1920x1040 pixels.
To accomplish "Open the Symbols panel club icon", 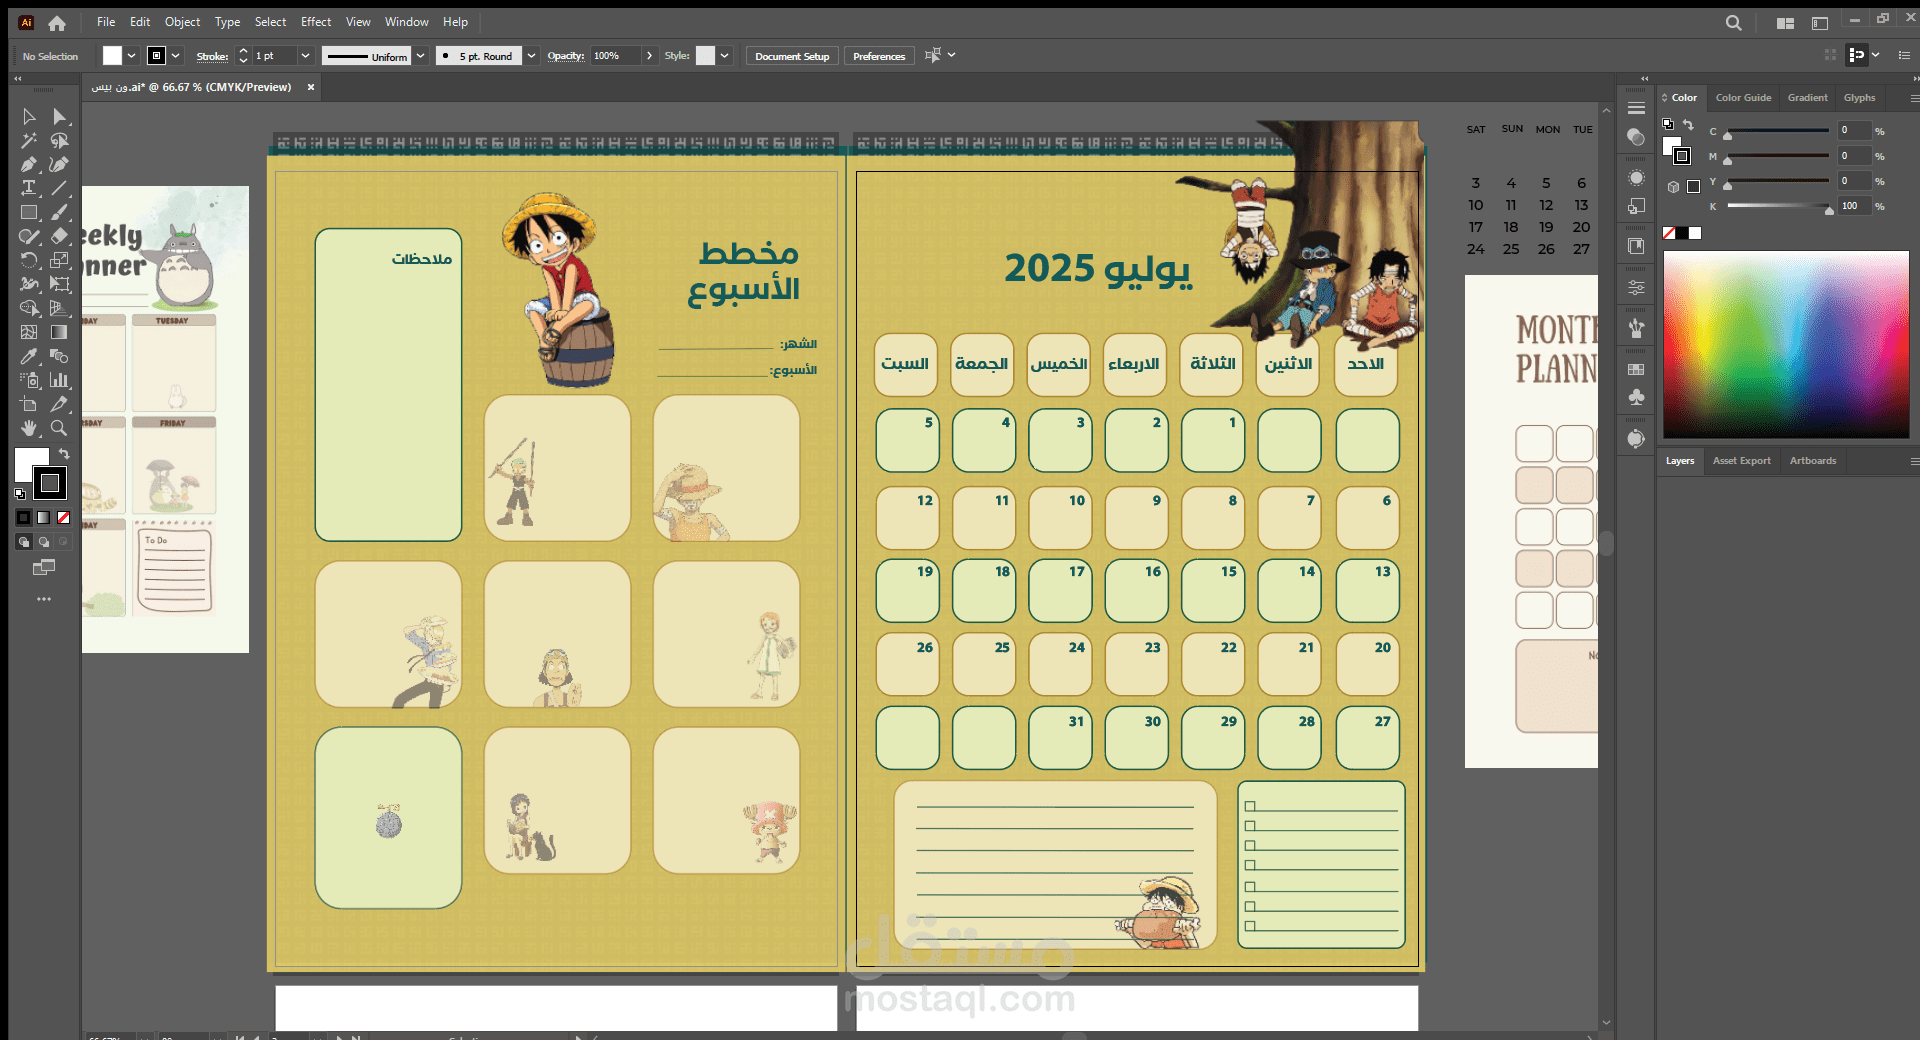I will click(1636, 397).
